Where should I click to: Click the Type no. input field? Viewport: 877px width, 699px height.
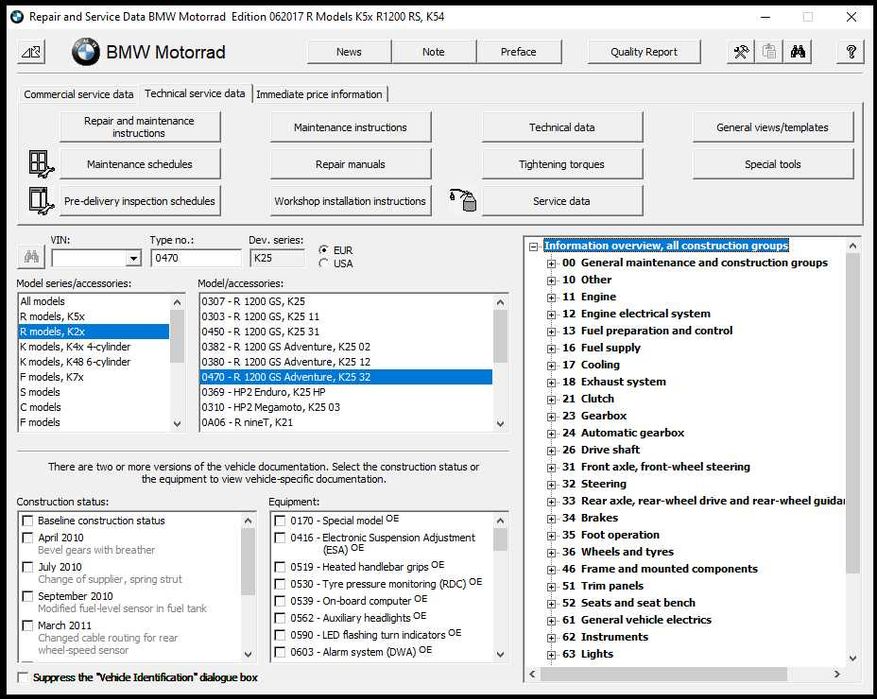(x=196, y=258)
